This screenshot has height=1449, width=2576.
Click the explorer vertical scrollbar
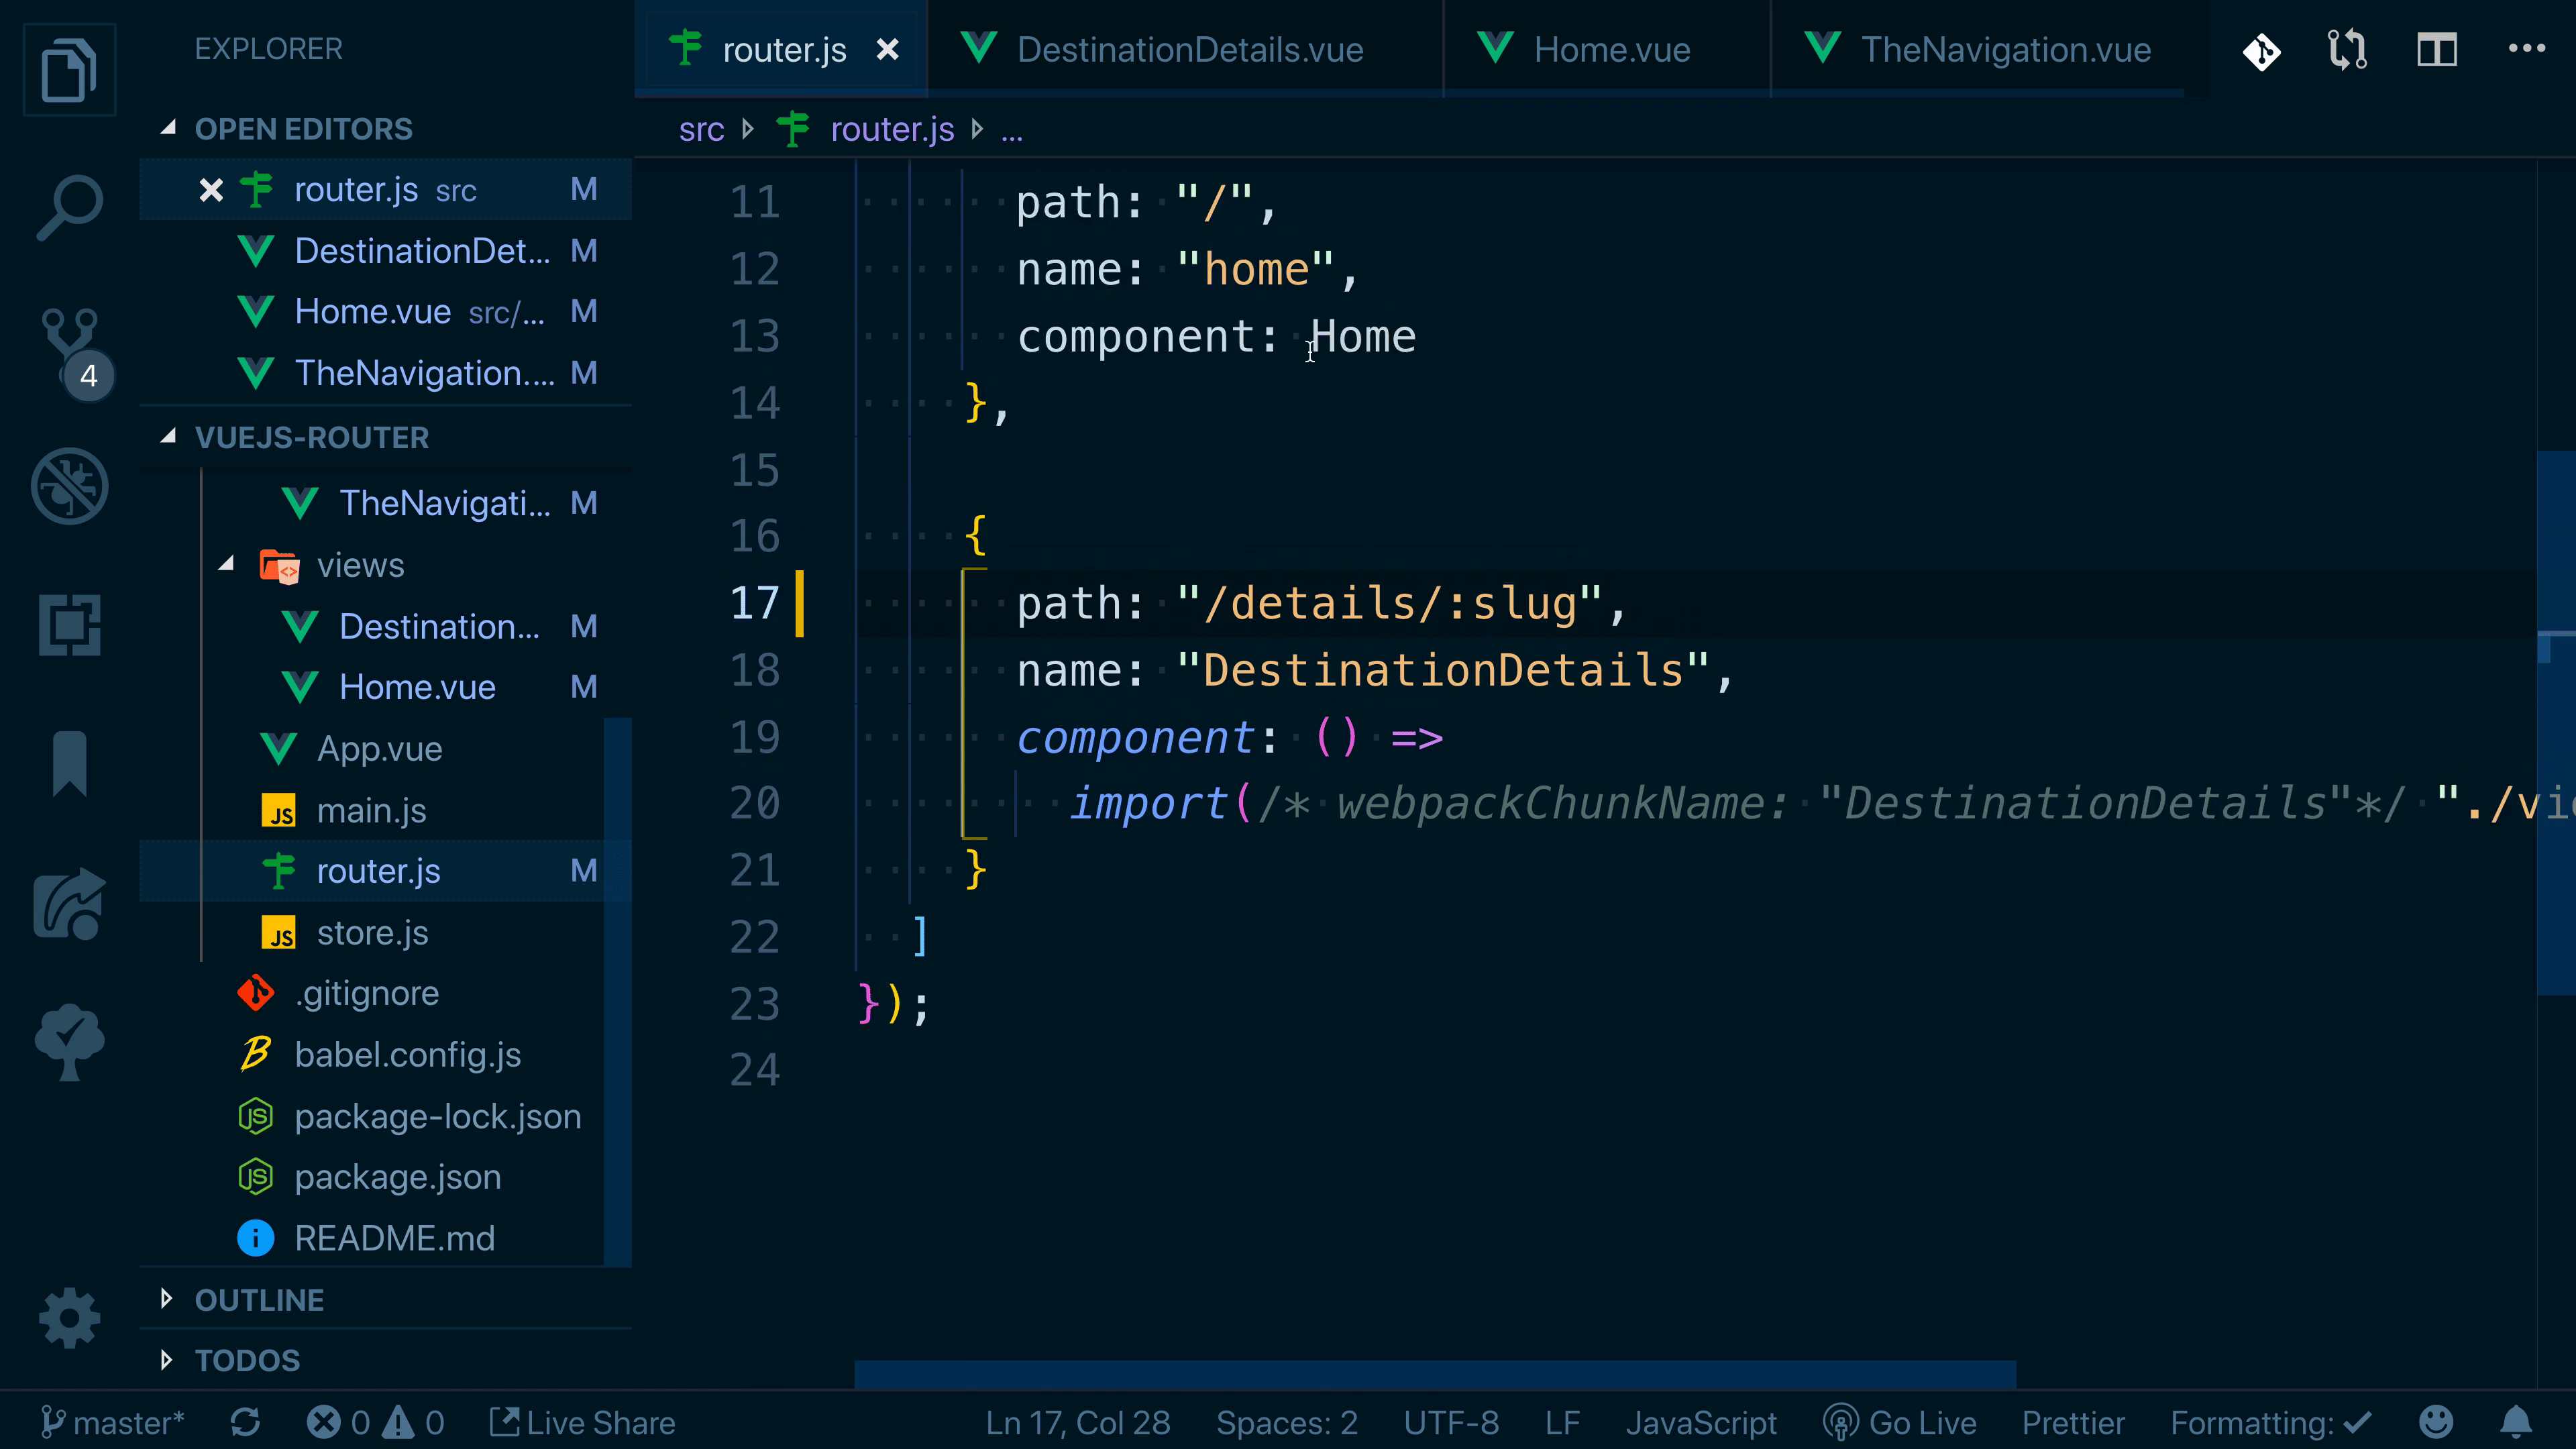coord(618,992)
